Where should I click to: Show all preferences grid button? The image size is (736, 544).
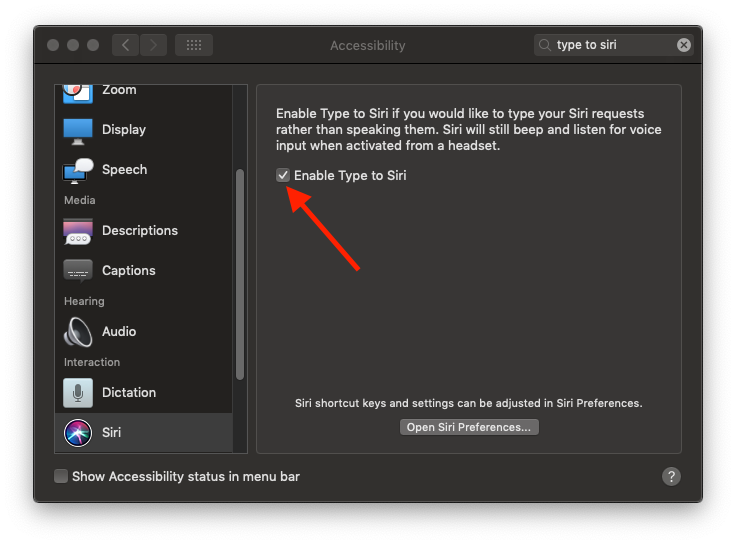(193, 45)
